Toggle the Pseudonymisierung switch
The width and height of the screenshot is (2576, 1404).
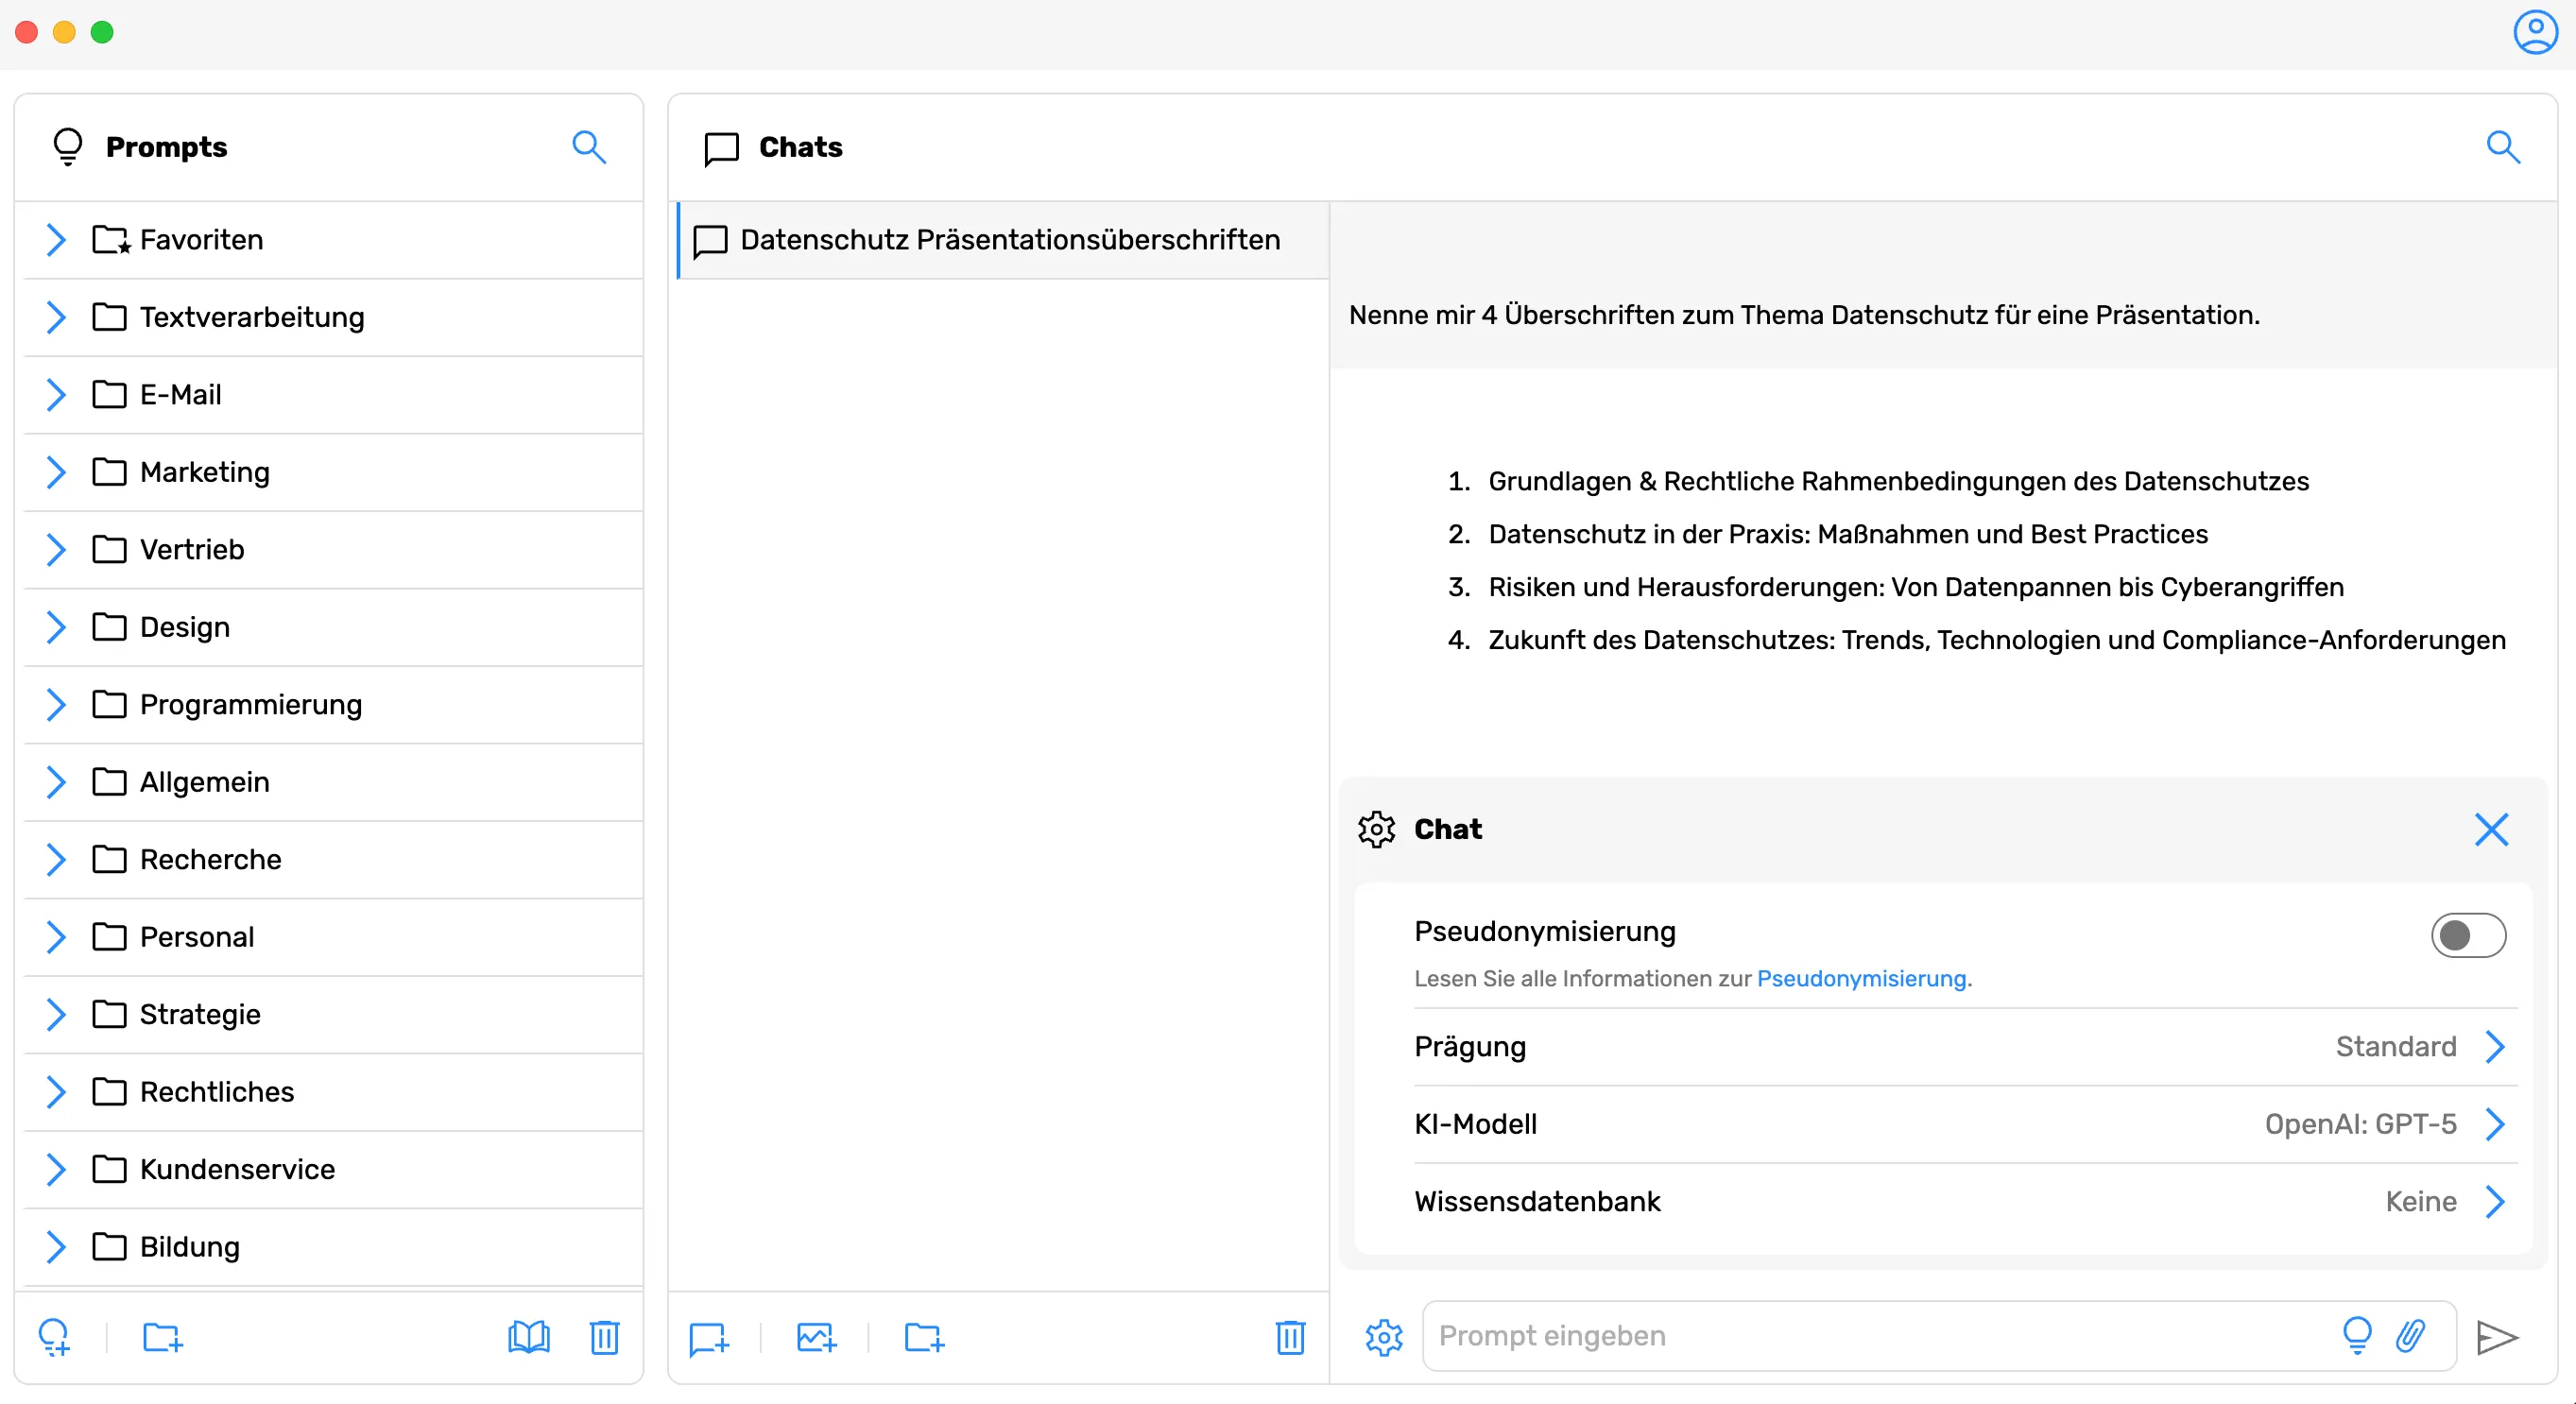[x=2468, y=935]
